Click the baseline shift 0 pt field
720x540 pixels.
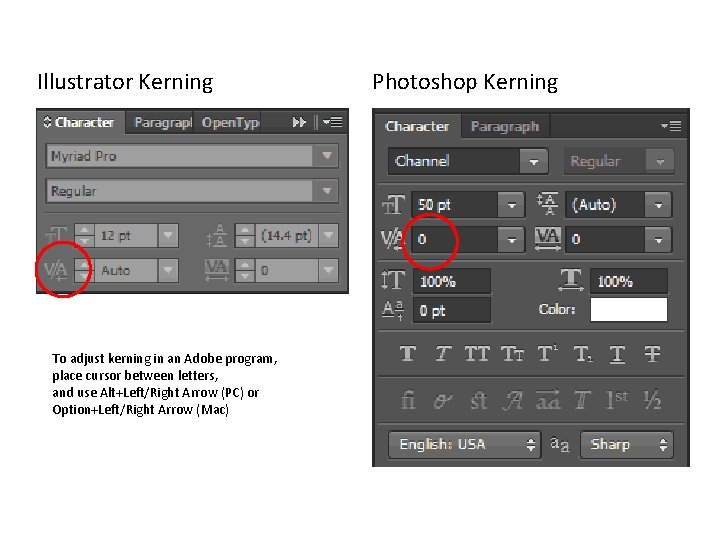(x=452, y=310)
